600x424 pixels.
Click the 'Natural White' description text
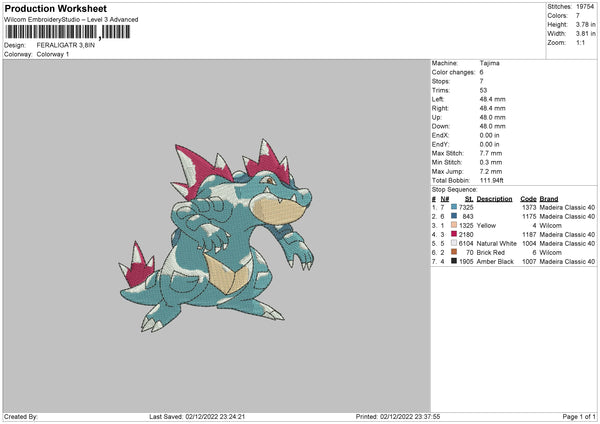(497, 243)
